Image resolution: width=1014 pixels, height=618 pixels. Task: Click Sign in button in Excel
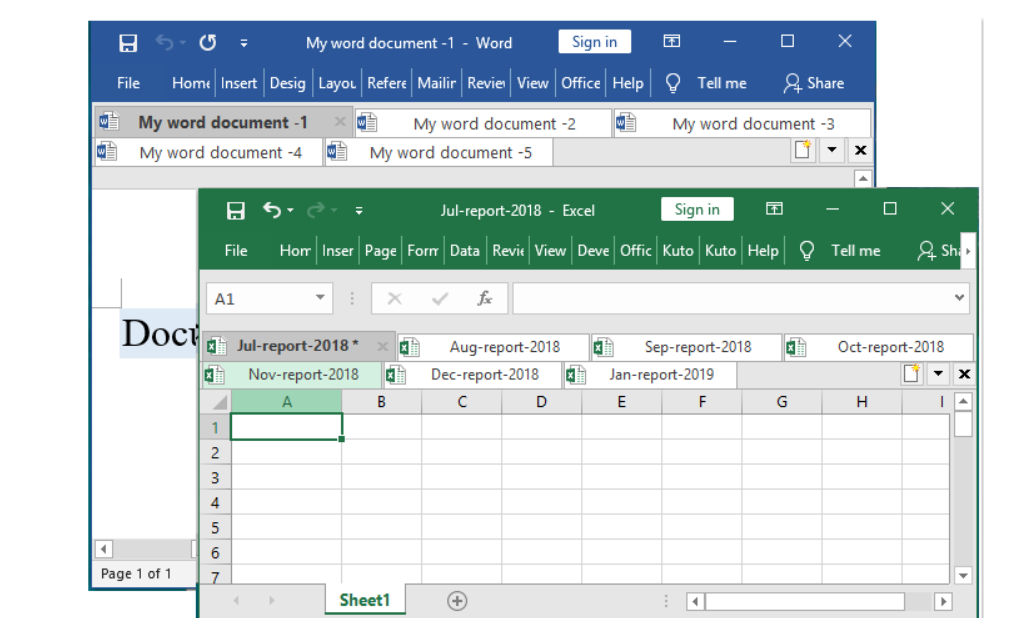point(697,209)
